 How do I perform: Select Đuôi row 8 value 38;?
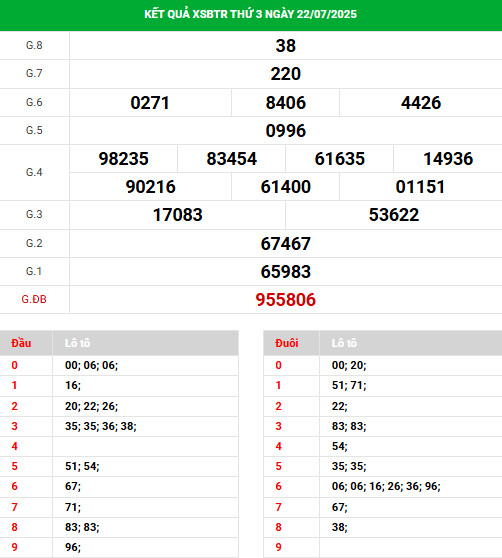click(x=340, y=527)
